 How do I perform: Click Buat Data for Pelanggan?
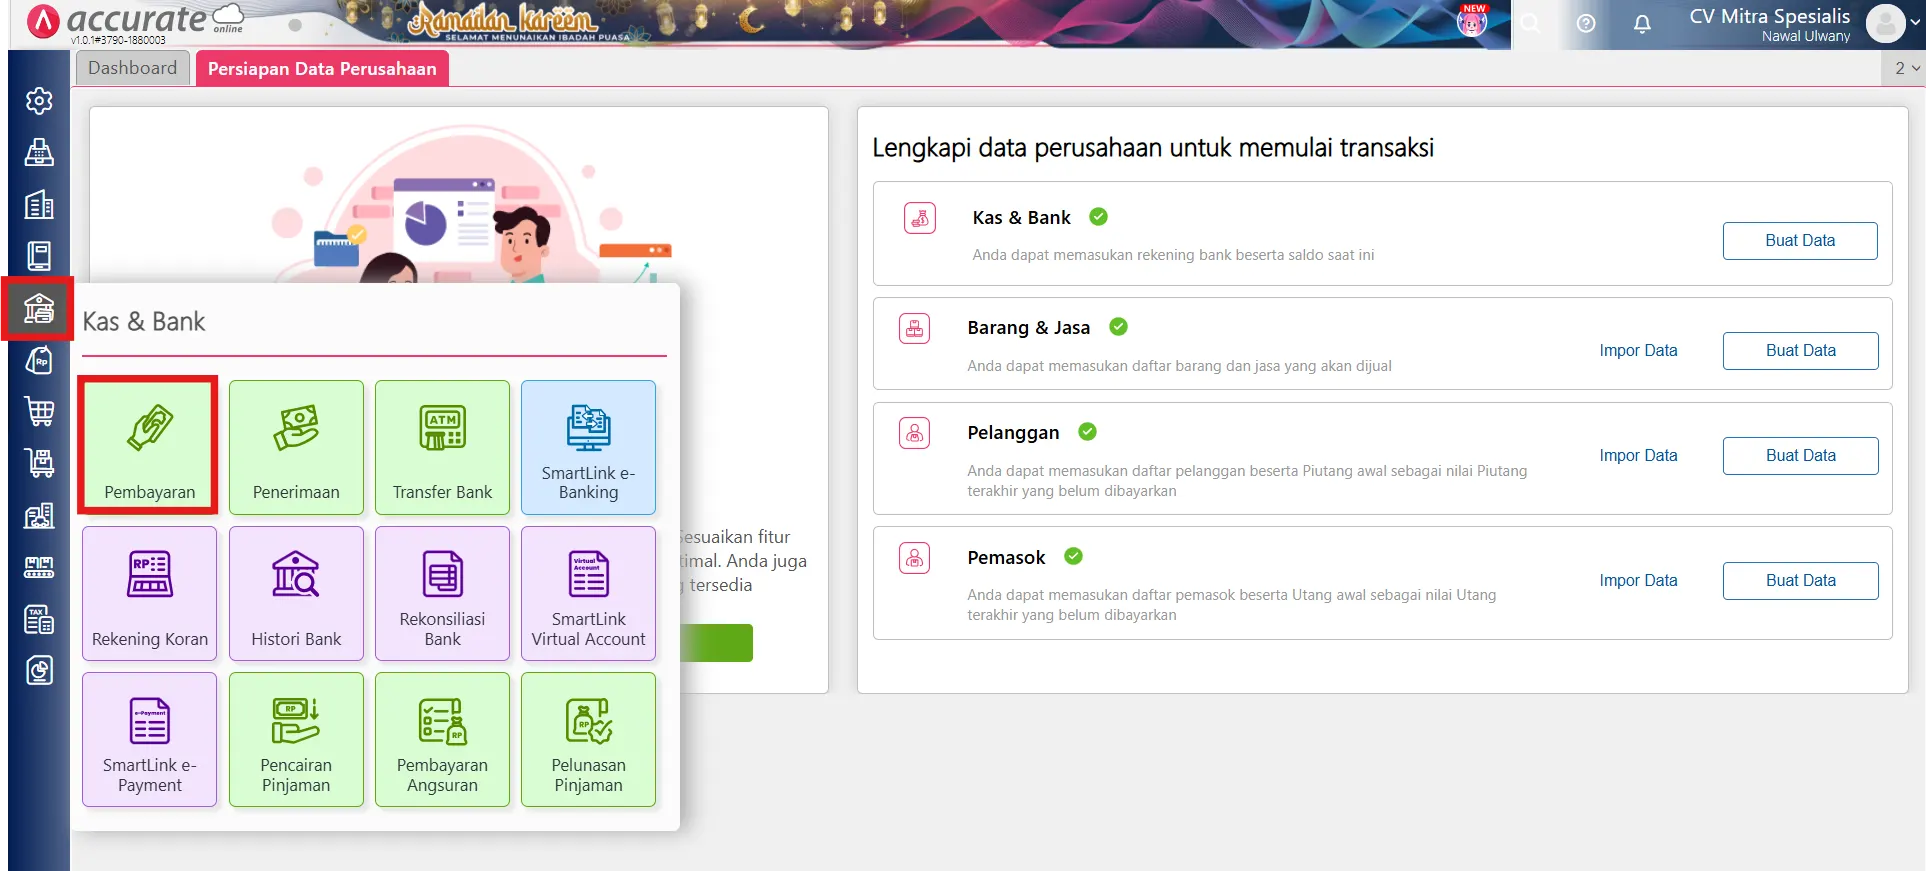(1800, 456)
